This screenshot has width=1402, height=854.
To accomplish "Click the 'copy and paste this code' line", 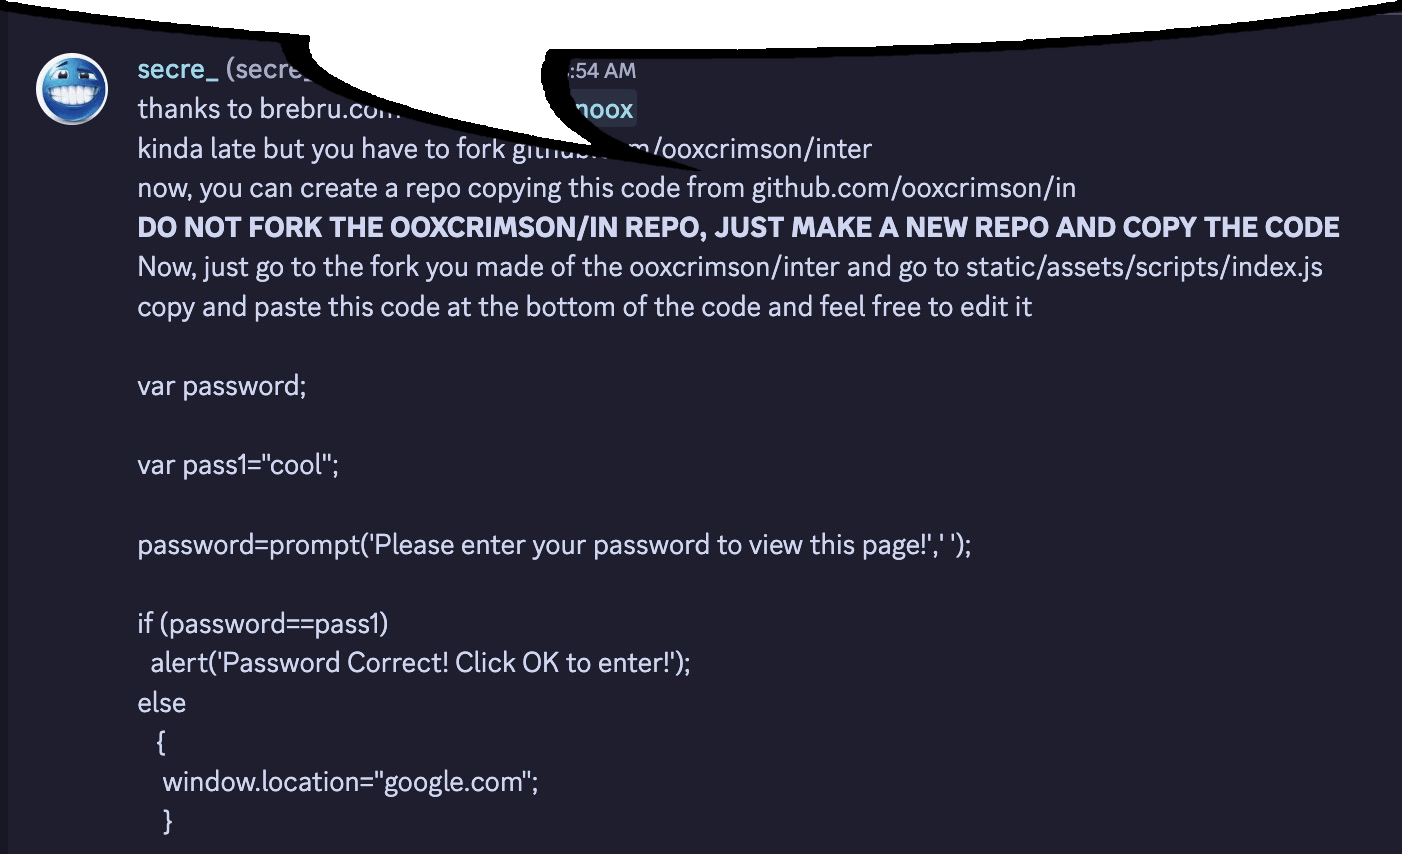I will (584, 307).
